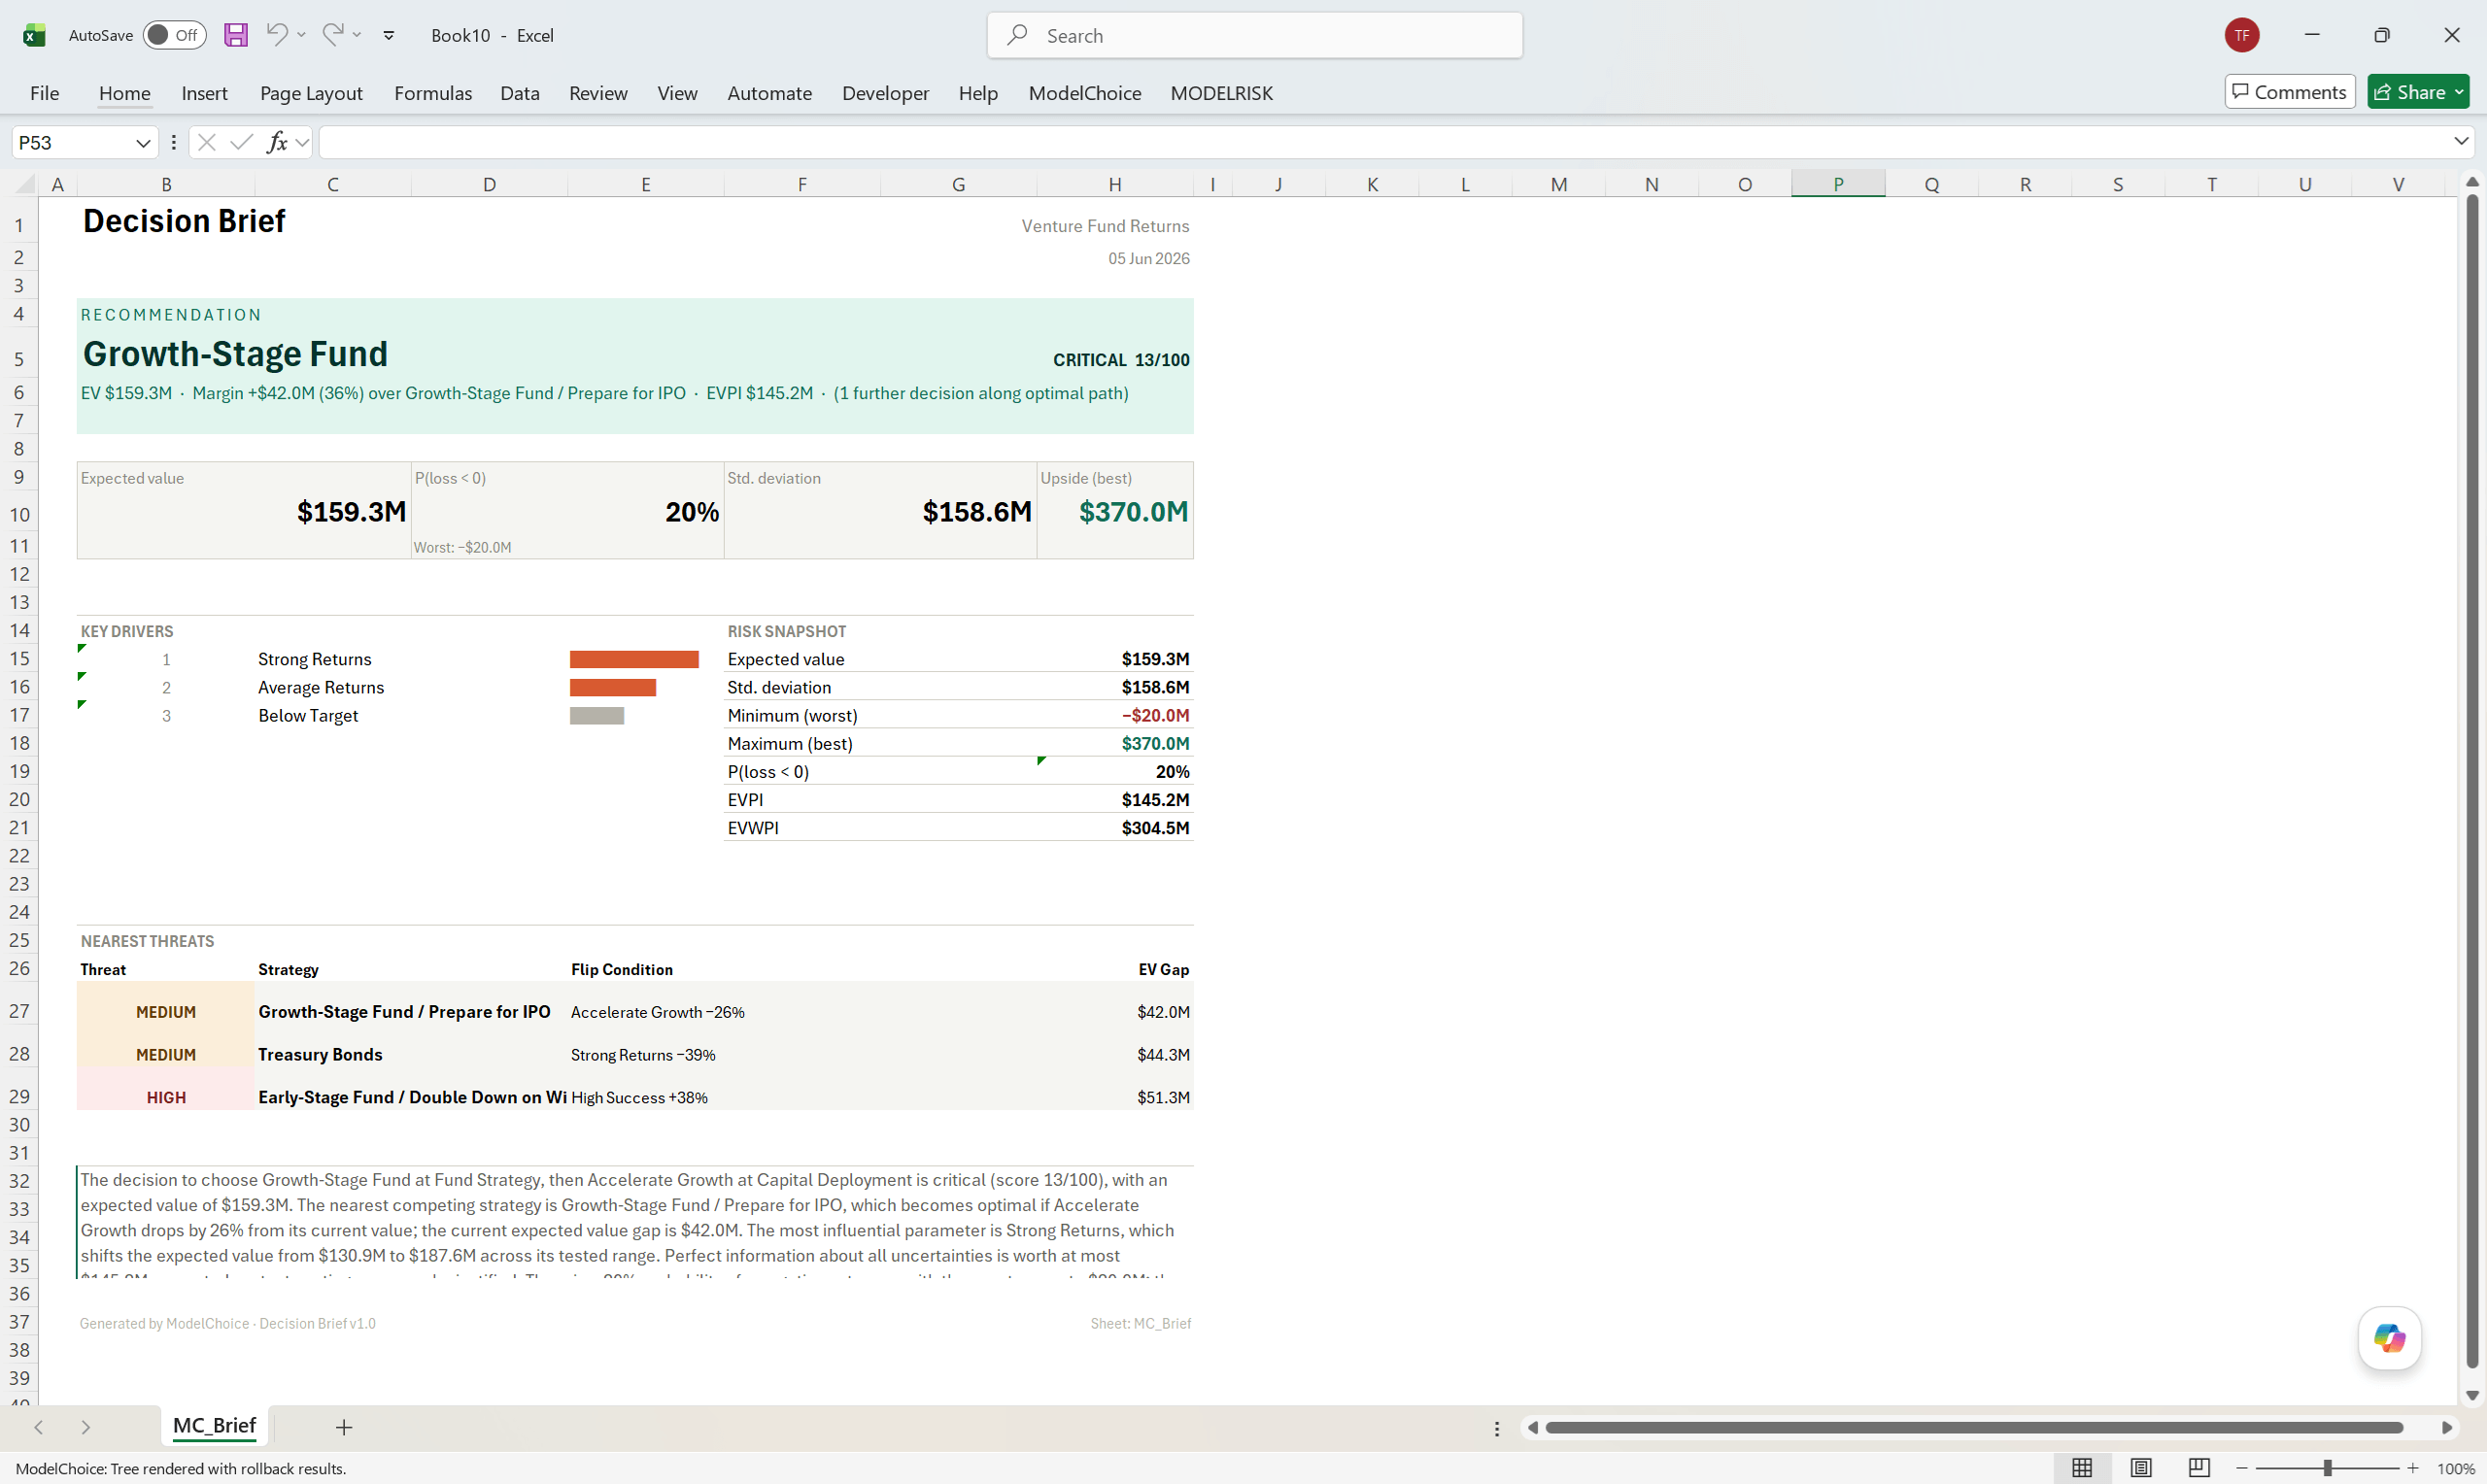Open the File menu
2487x1484 pixels.
click(x=44, y=93)
